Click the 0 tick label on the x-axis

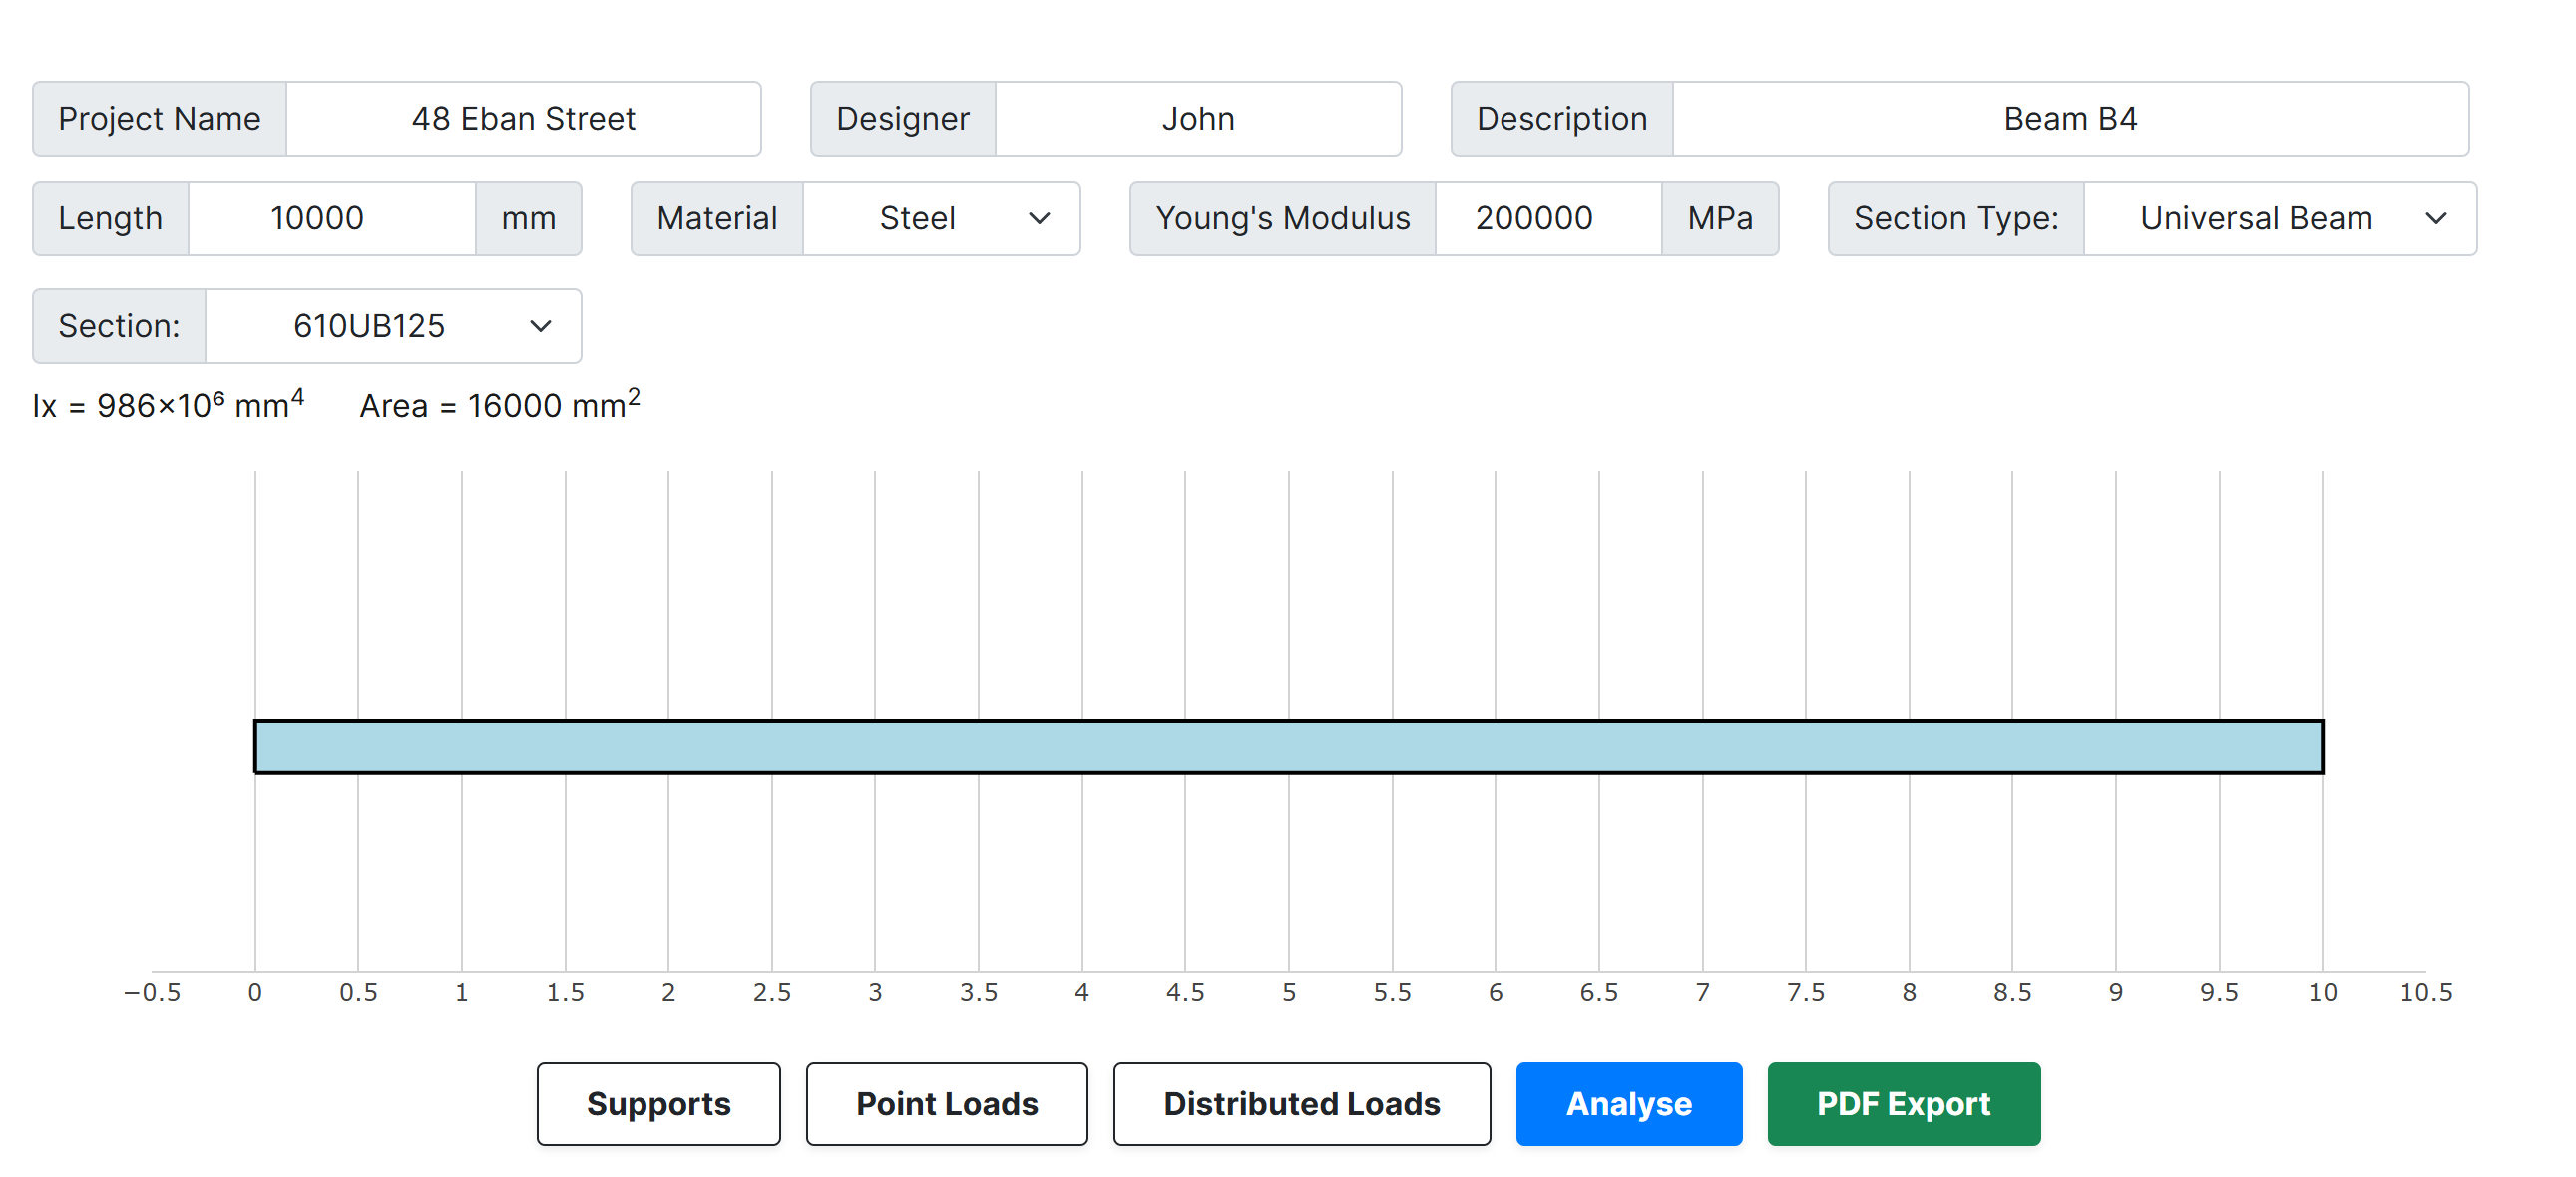coord(255,992)
